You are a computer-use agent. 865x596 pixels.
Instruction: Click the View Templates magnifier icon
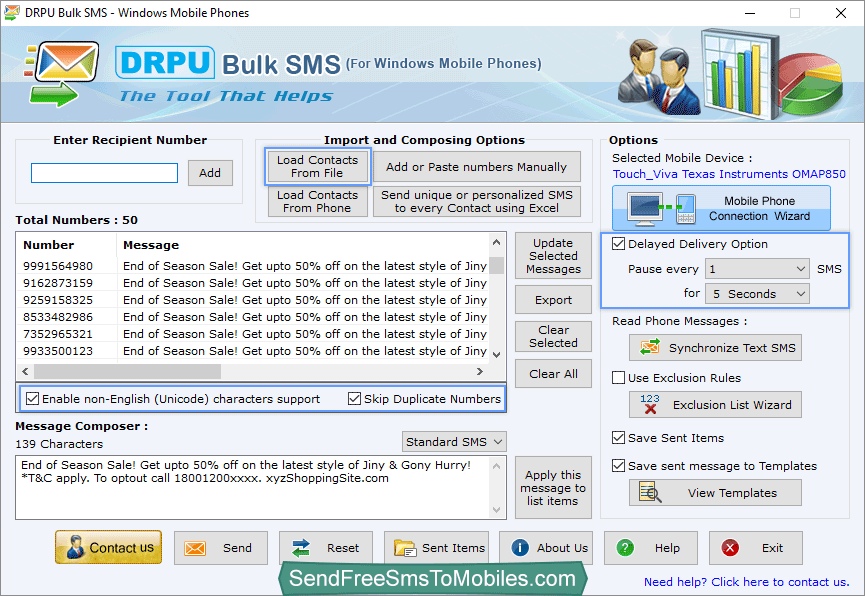coord(650,492)
